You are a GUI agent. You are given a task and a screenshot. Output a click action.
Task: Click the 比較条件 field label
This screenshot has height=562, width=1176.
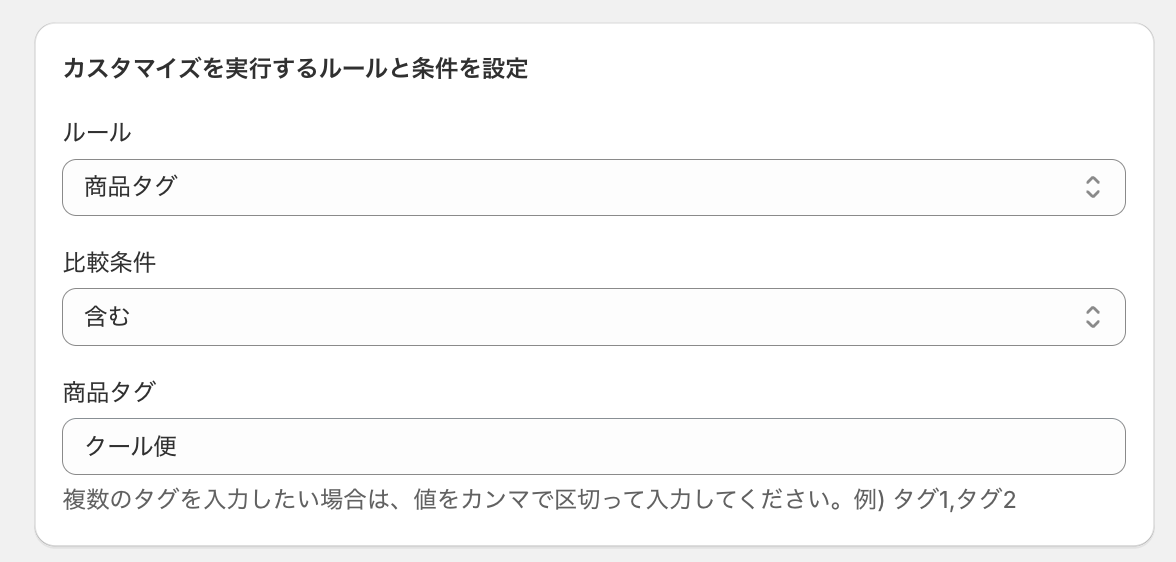pos(109,262)
